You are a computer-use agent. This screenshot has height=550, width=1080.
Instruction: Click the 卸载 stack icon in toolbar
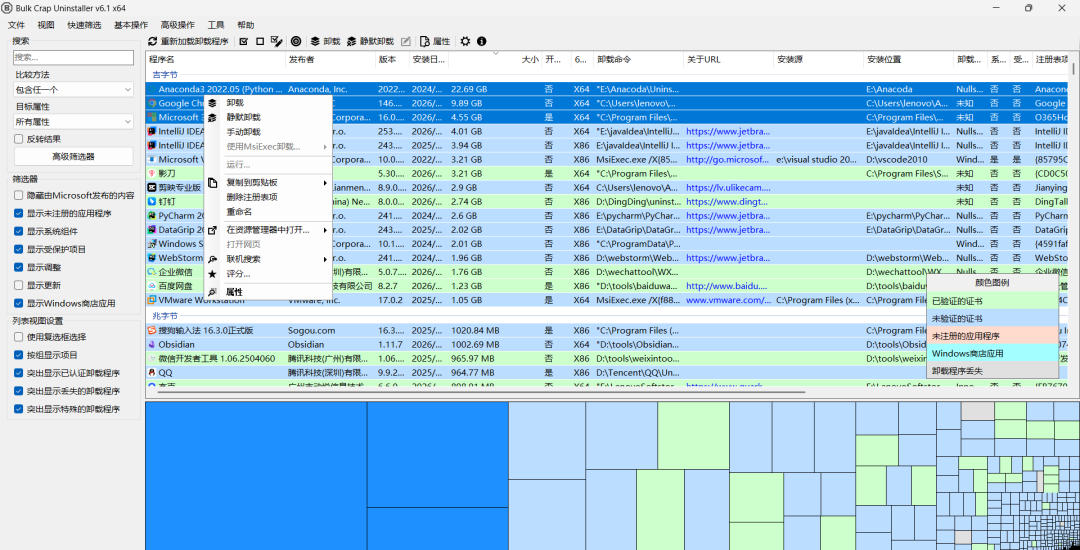click(315, 41)
